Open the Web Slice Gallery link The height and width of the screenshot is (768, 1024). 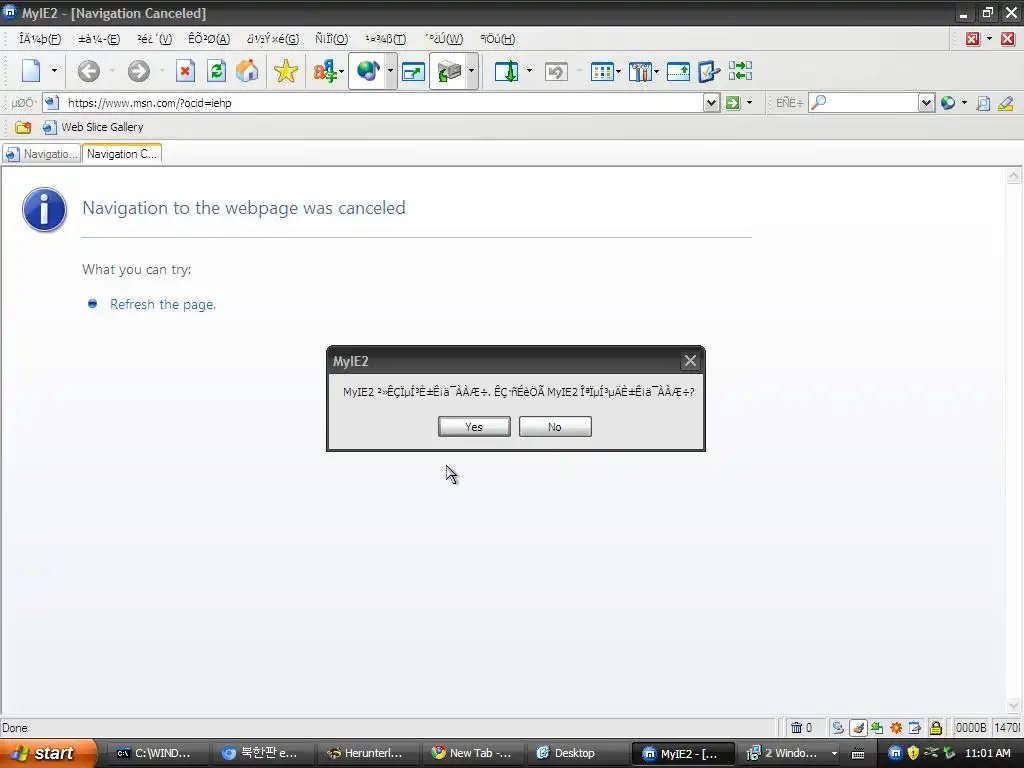[x=93, y=127]
